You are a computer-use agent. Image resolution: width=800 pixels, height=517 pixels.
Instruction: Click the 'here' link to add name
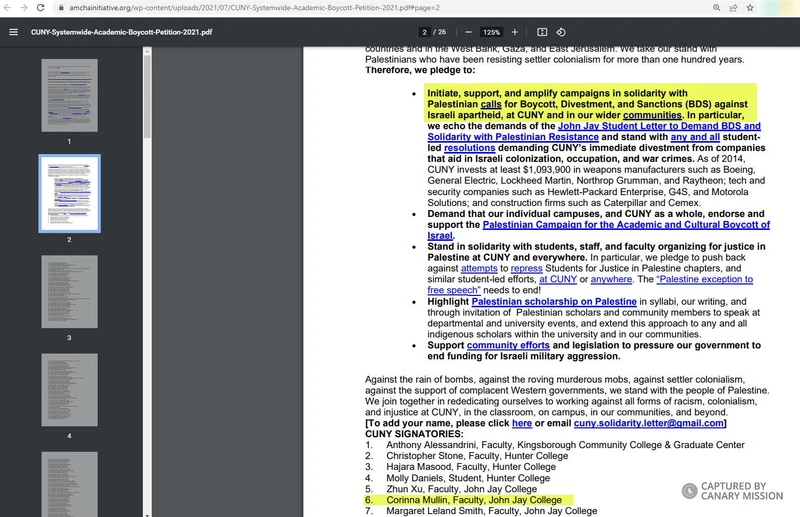pyautogui.click(x=522, y=423)
